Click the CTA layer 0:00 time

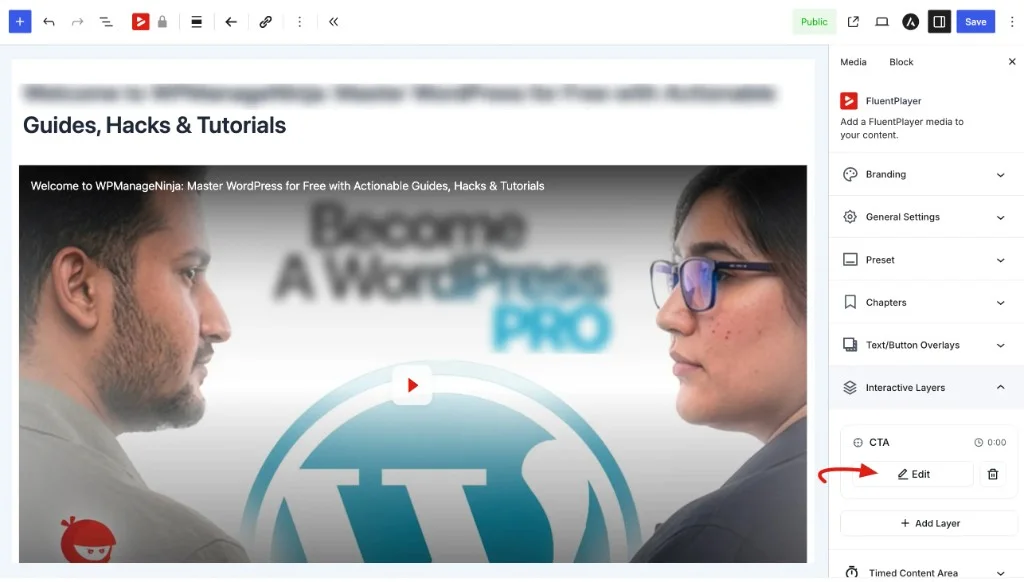pyautogui.click(x=990, y=442)
